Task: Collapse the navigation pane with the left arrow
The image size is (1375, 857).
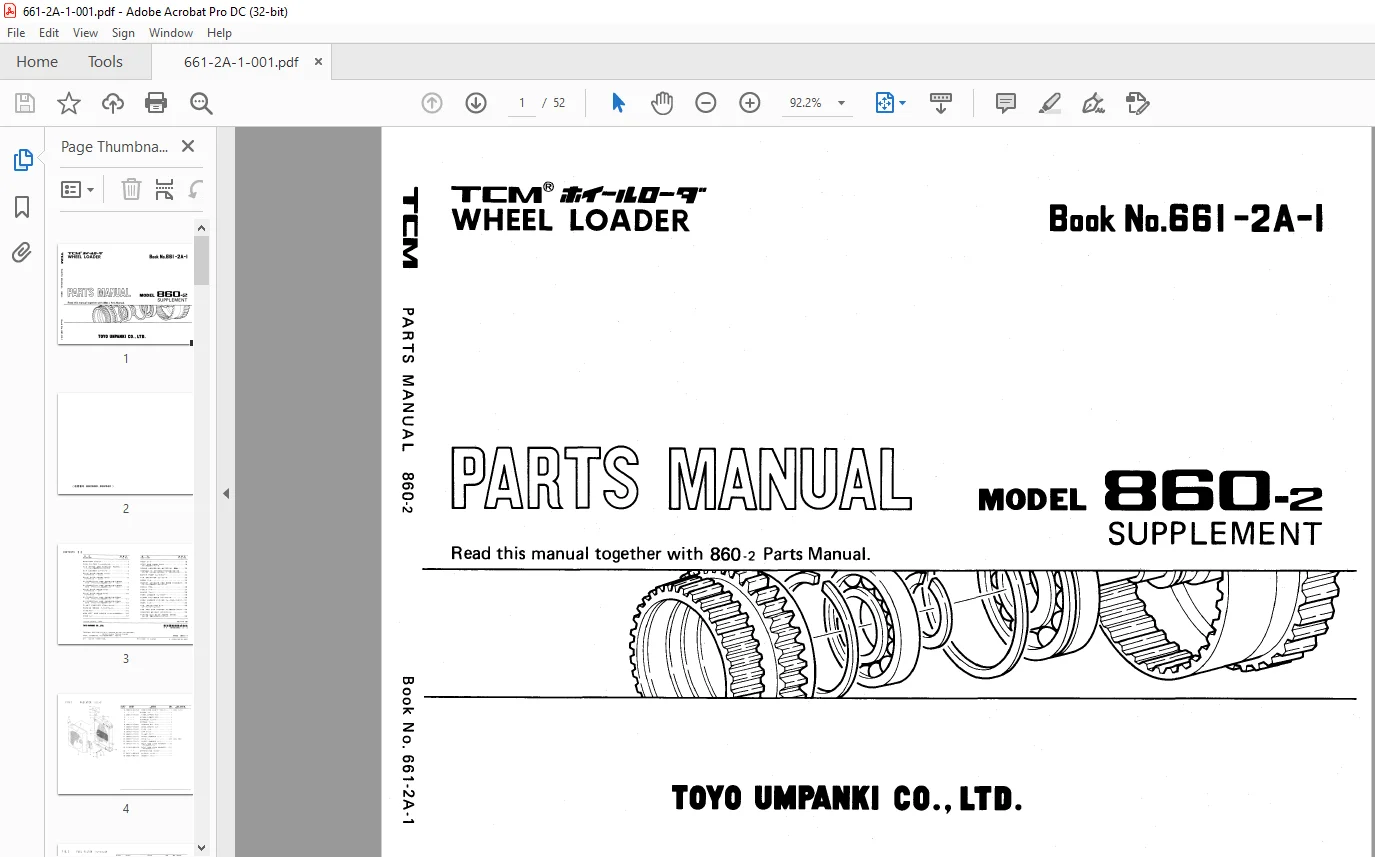Action: tap(225, 493)
